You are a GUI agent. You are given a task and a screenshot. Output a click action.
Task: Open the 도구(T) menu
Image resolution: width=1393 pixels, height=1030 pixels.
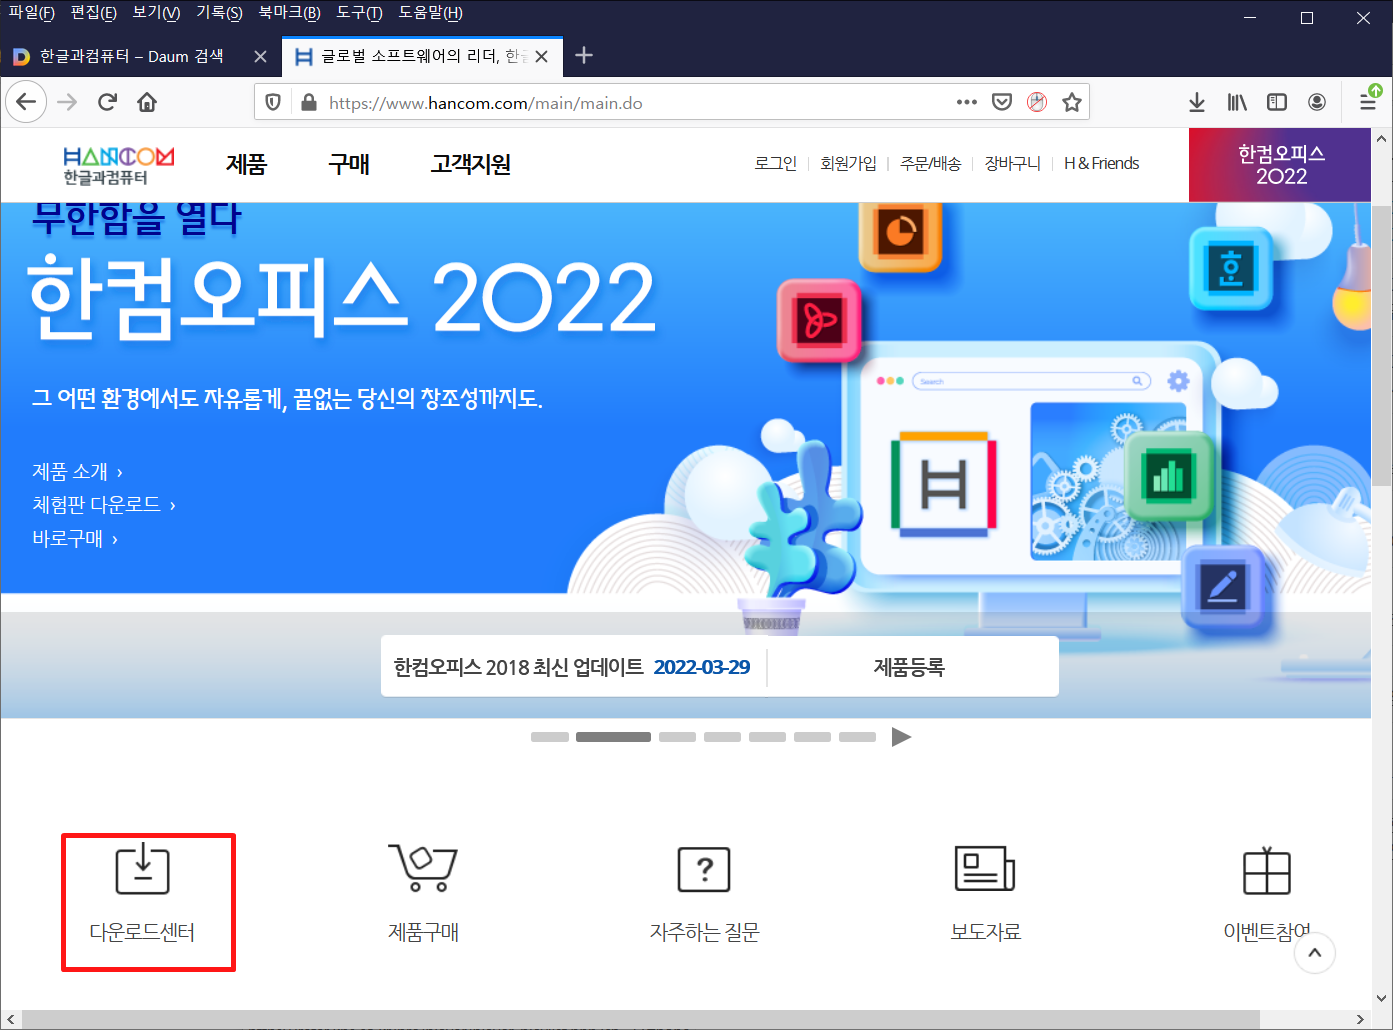click(x=359, y=13)
